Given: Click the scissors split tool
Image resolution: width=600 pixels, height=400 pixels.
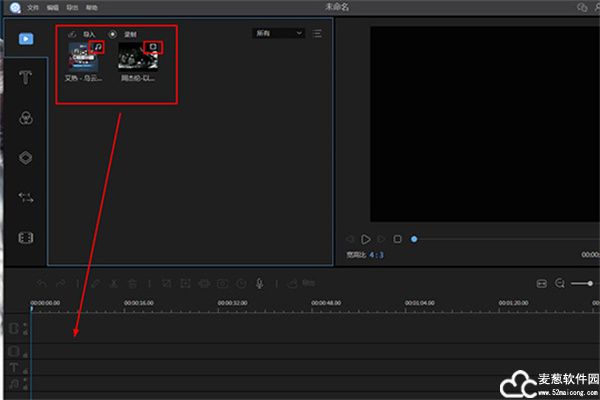Looking at the screenshot, I should (x=114, y=284).
